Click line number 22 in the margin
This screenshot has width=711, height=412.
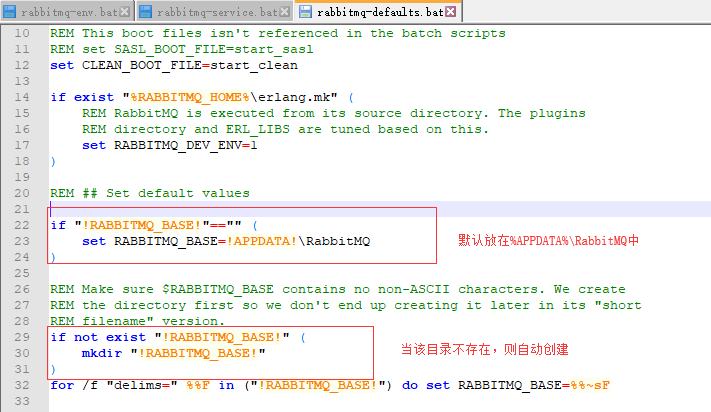[x=22, y=225]
